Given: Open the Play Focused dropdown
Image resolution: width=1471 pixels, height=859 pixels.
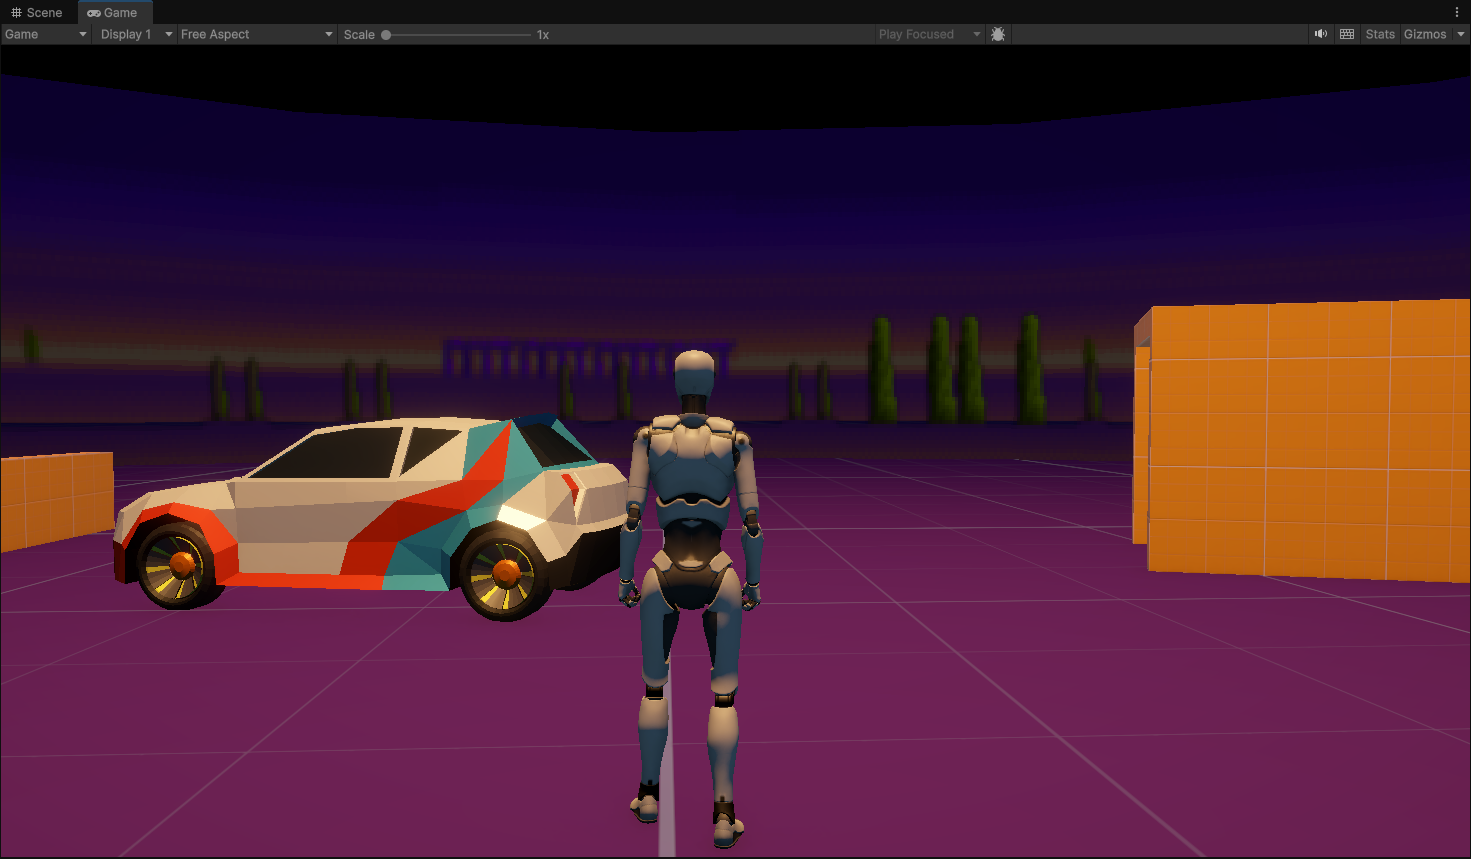Looking at the screenshot, I should [929, 34].
